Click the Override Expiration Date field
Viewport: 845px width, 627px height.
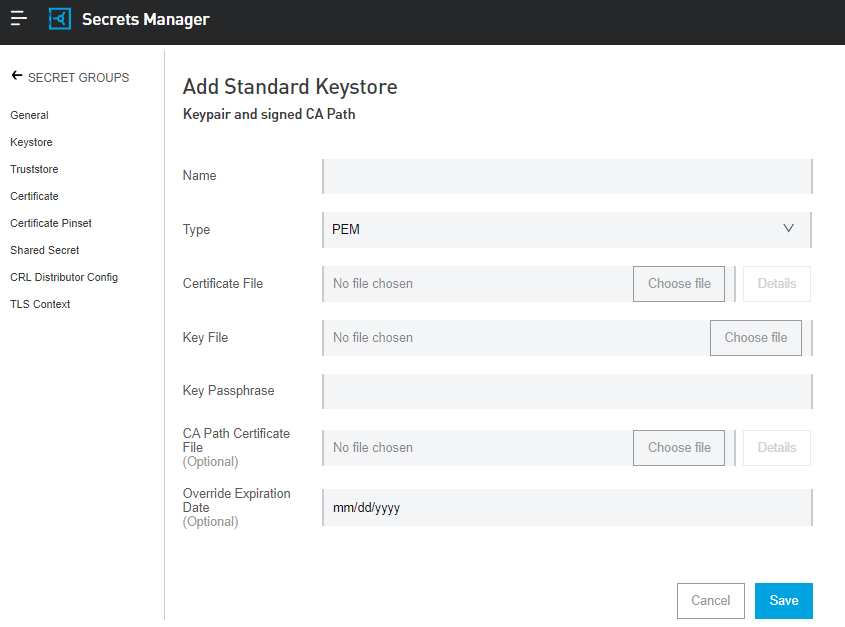(x=566, y=507)
